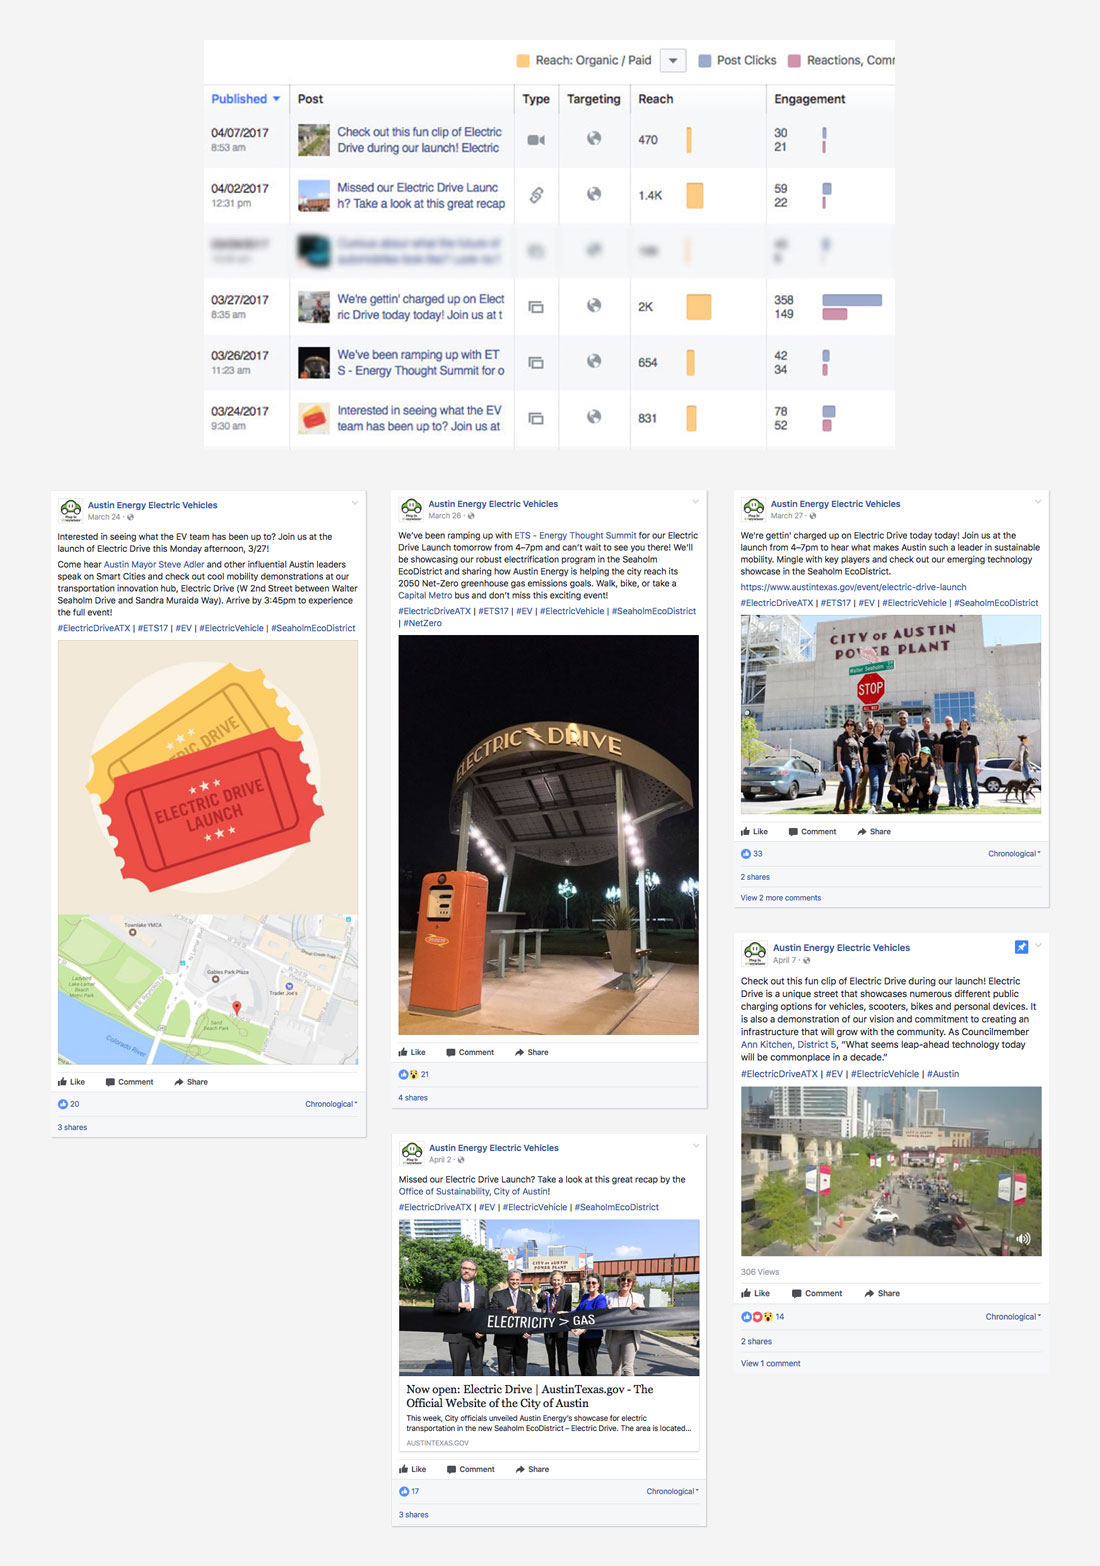Click the globe targeting icon for 03/26/2017 post
1100x1566 pixels.
click(x=594, y=361)
